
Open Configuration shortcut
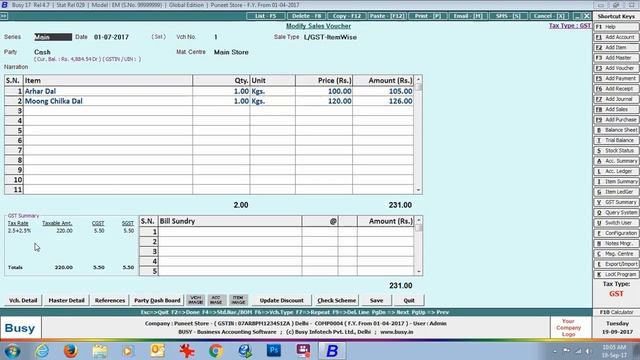click(x=616, y=233)
